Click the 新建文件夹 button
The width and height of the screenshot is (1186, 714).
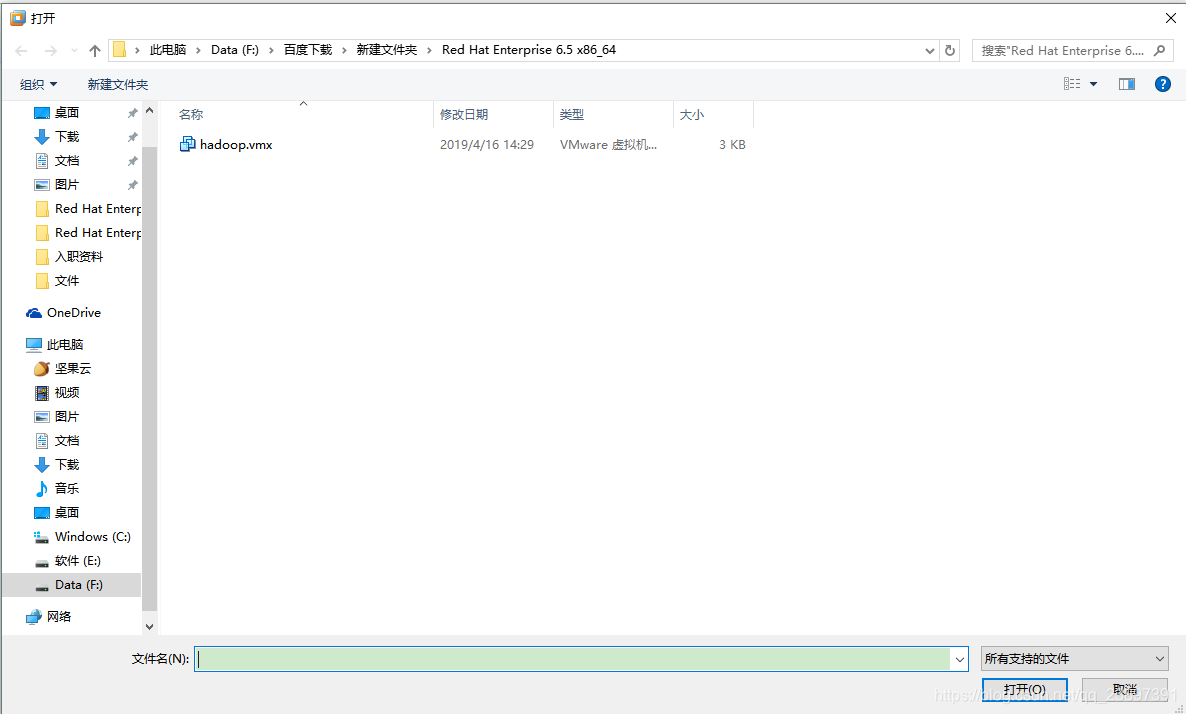(x=118, y=84)
